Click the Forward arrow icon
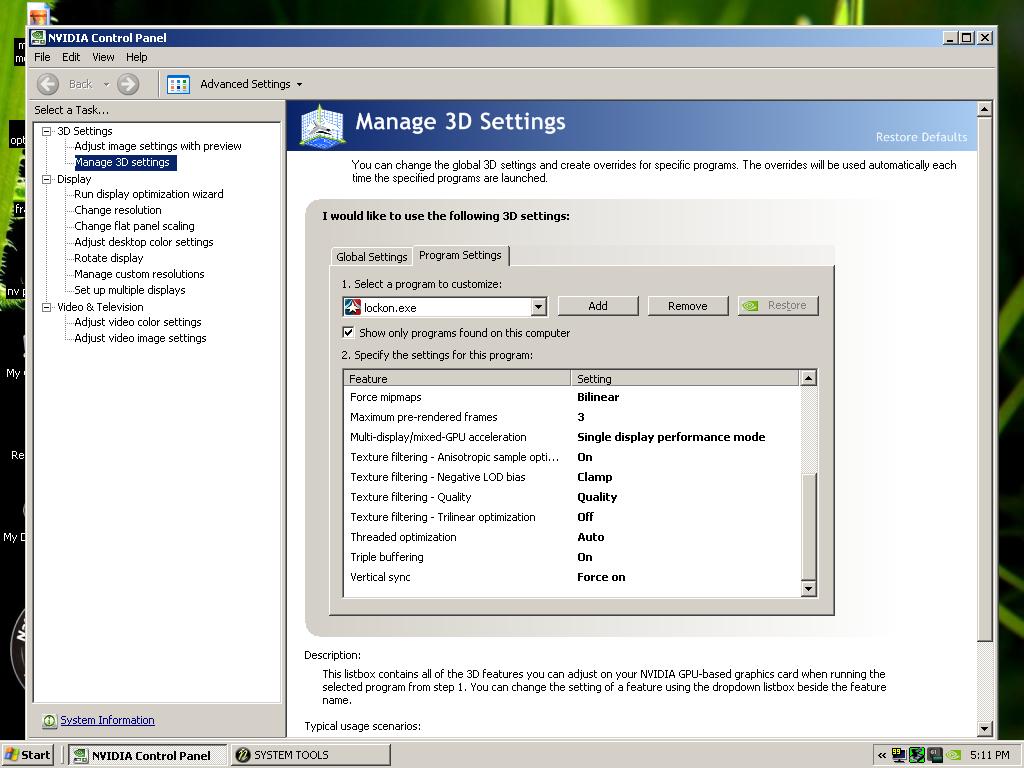Screen dimensions: 1024x768 coord(128,84)
